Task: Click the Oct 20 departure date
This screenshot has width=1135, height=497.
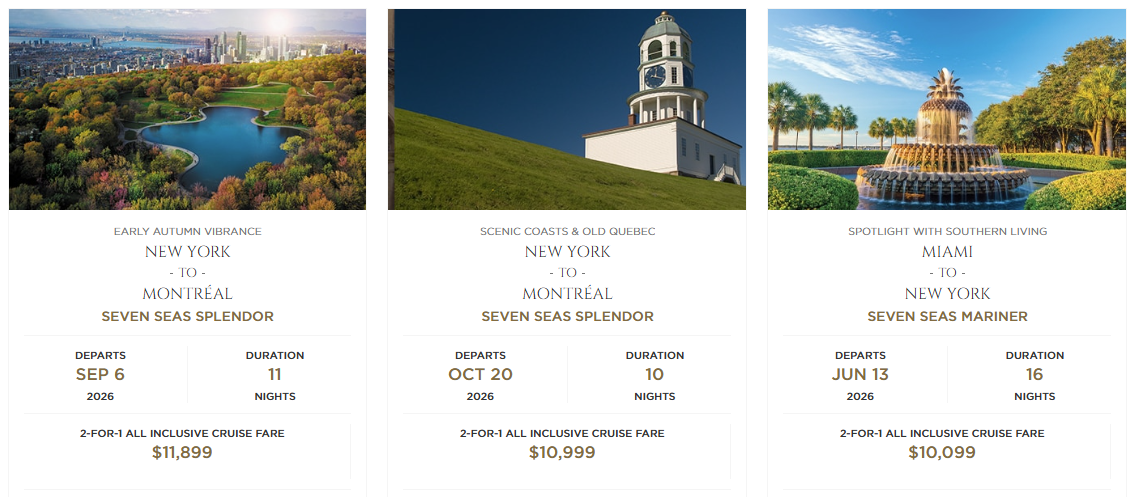Action: [480, 375]
